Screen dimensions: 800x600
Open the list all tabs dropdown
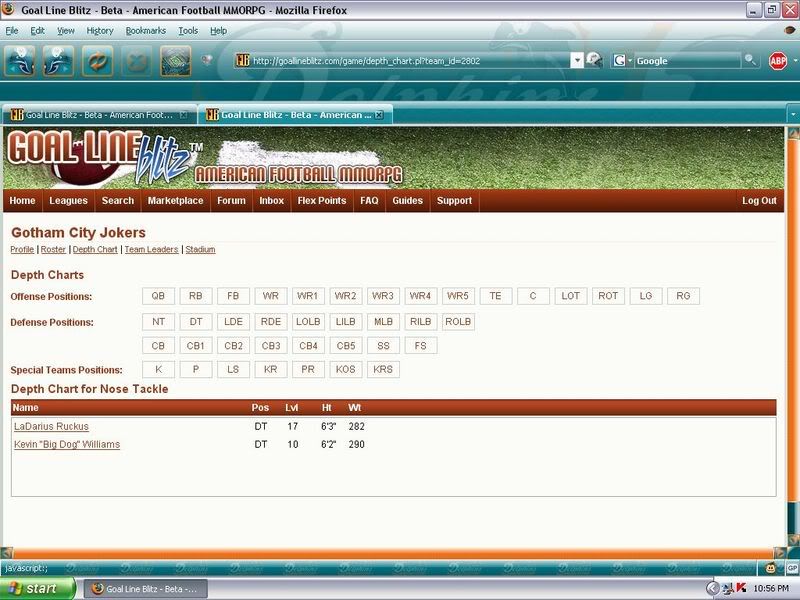click(x=791, y=115)
